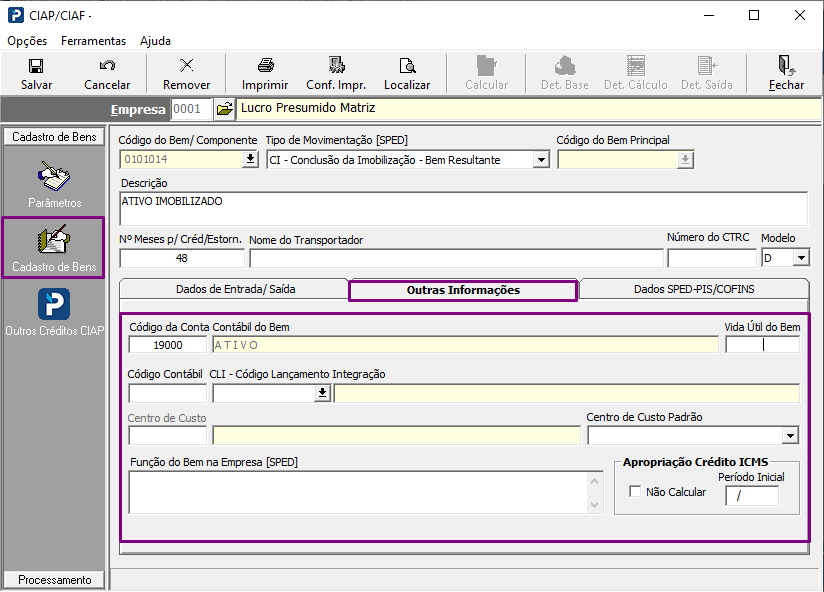This screenshot has width=824, height=592.
Task: Switch to Dados de Entrada/ Saída tab
Action: click(x=235, y=289)
